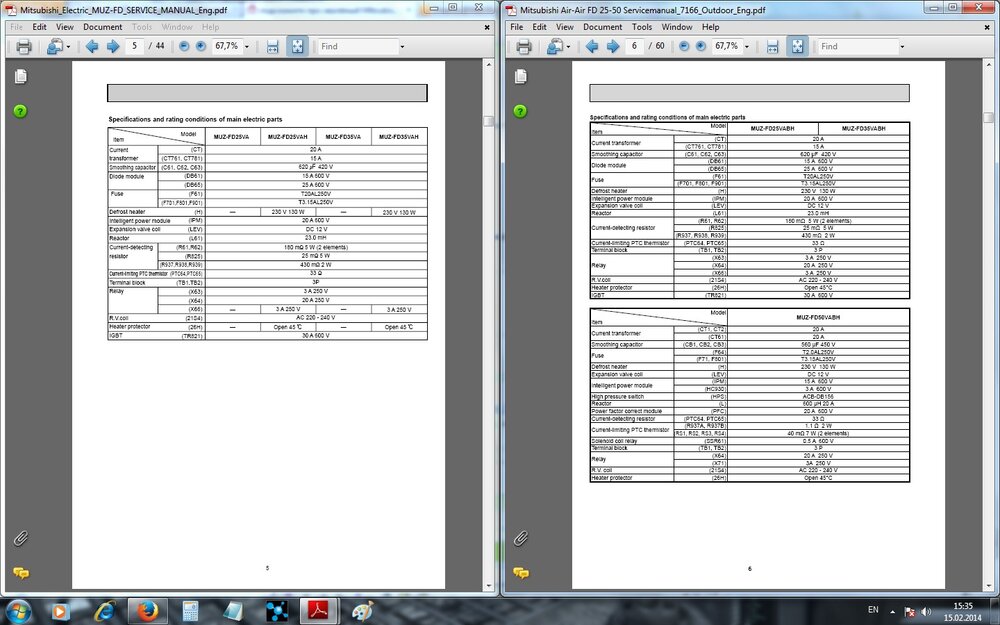Click zoom value field in left window
Viewport: 1000px width, 625px height.
227,46
